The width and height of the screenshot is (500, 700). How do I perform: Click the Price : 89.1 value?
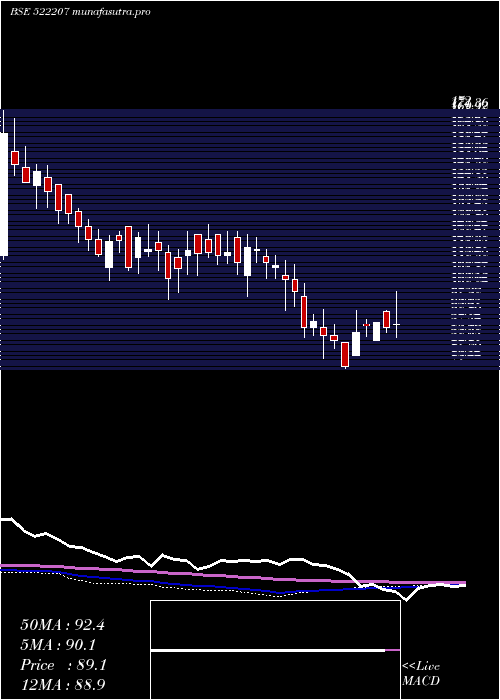pyautogui.click(x=63, y=665)
